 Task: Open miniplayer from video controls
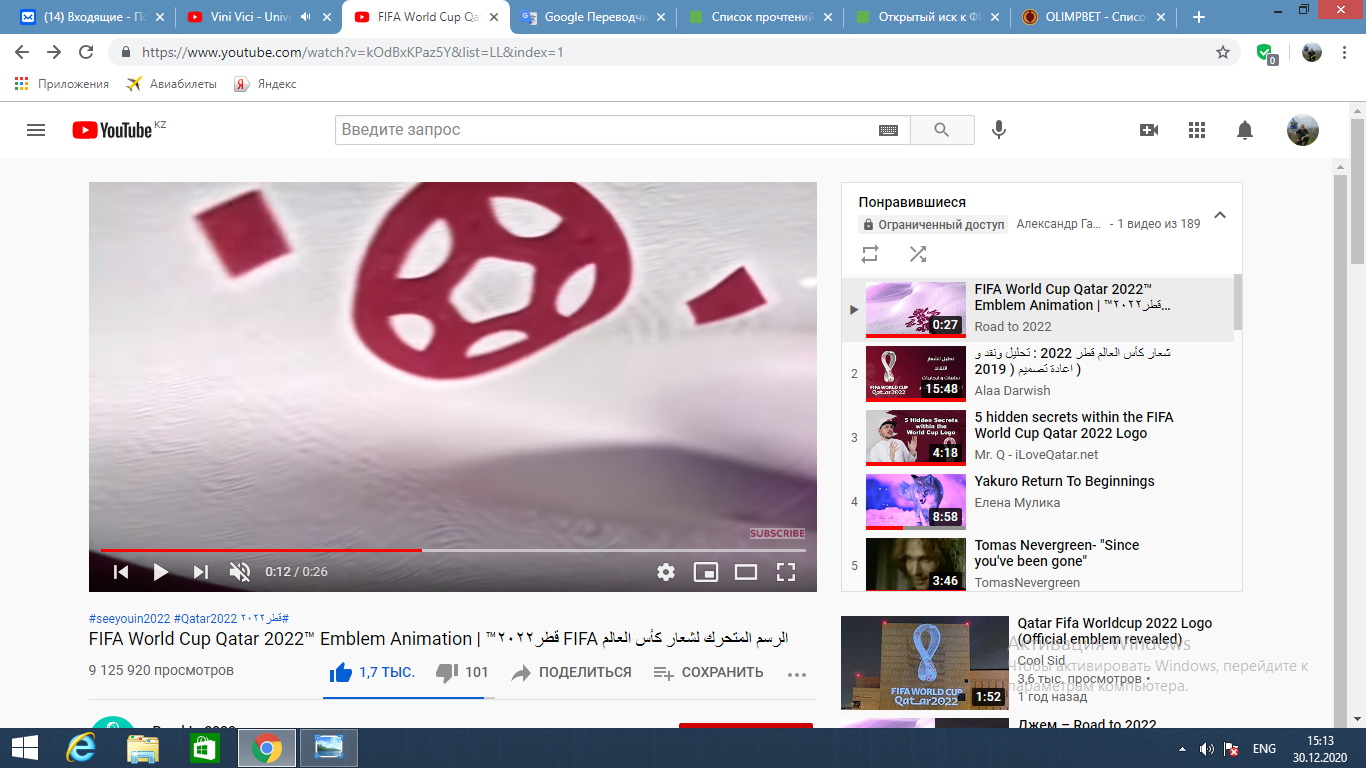706,572
